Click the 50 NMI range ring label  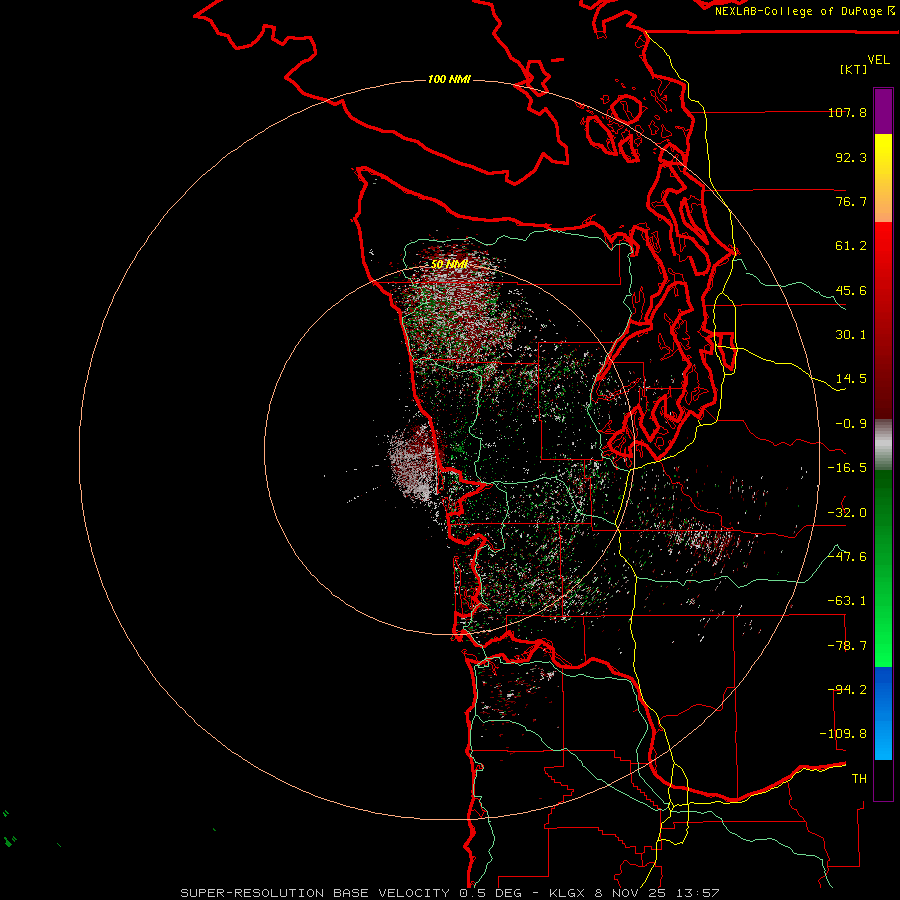click(449, 264)
